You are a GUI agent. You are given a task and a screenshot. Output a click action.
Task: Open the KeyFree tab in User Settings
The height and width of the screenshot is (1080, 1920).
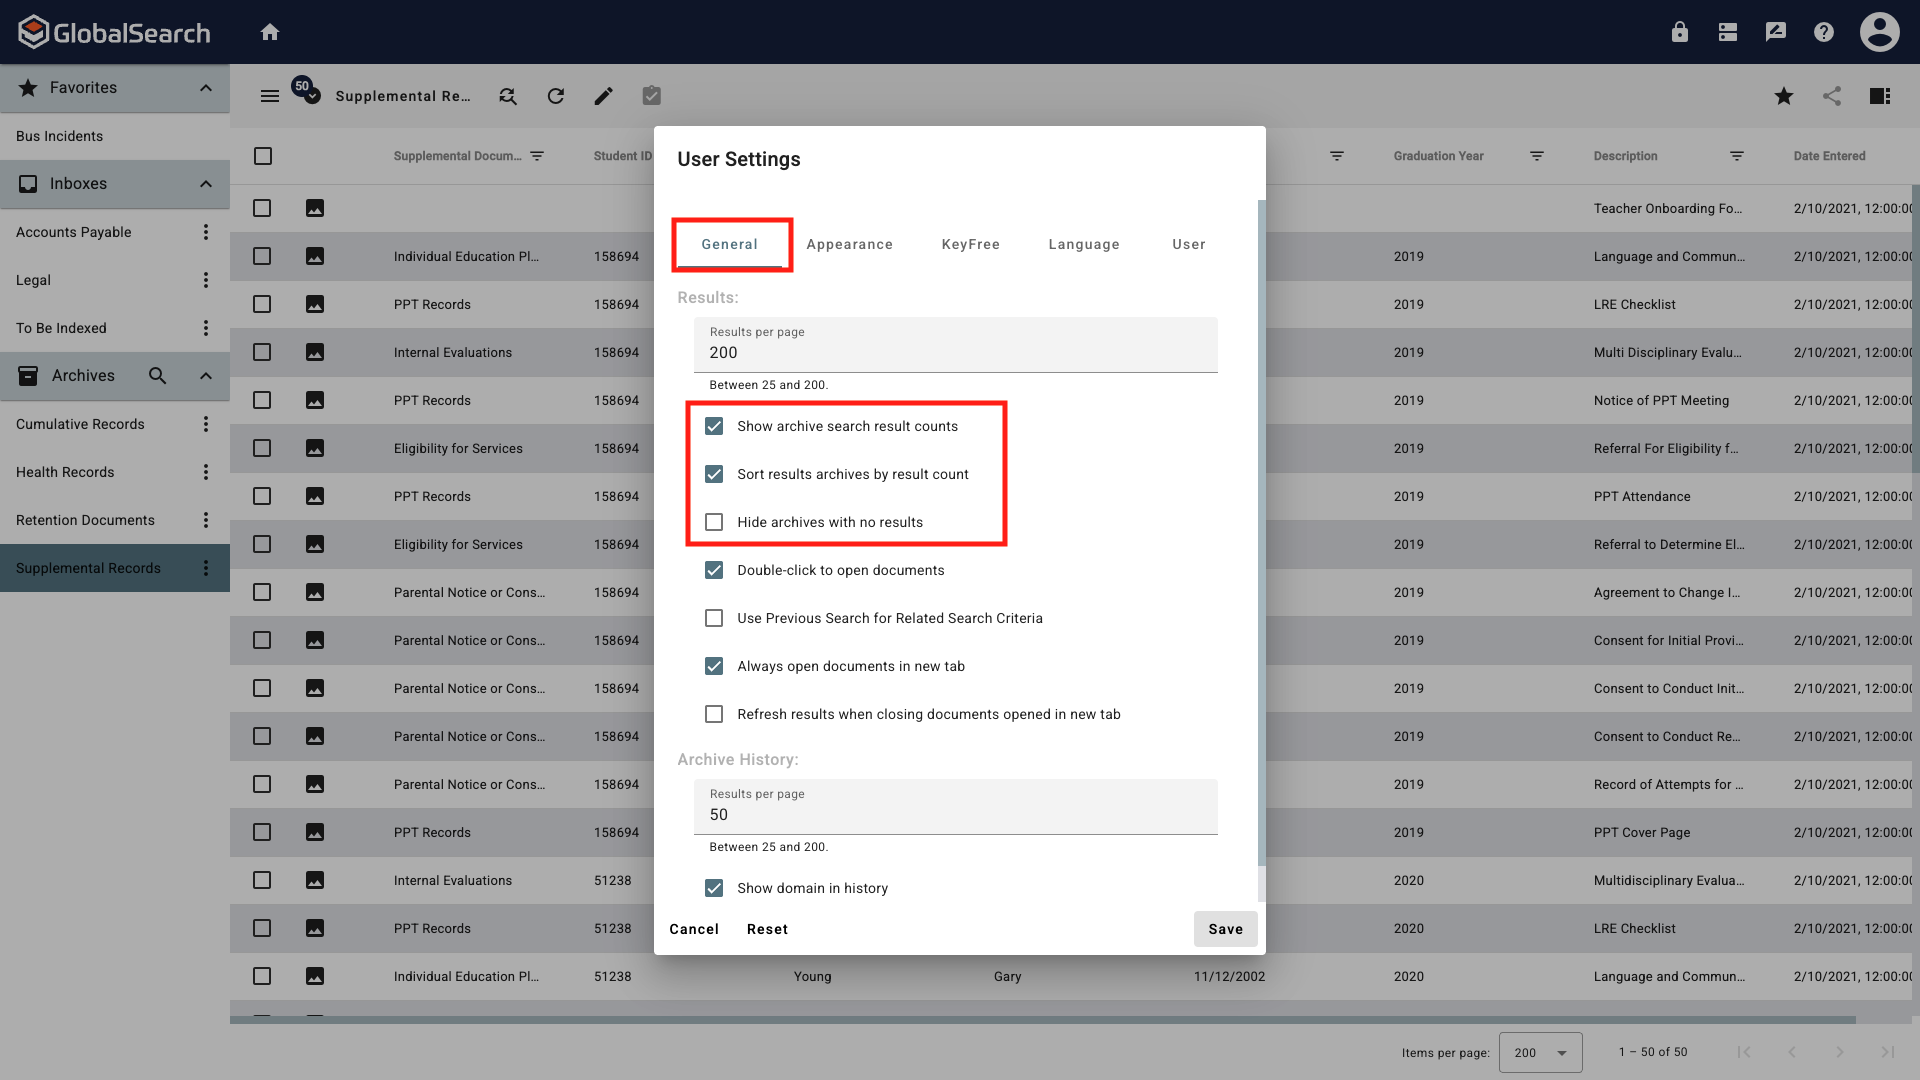coord(969,244)
